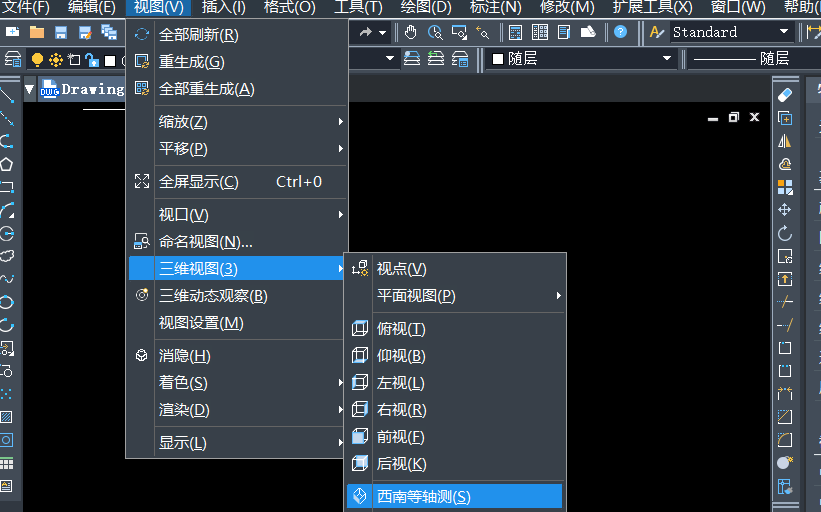This screenshot has width=821, height=512.
Task: Switch to the Drawing document tab
Action: [x=82, y=90]
